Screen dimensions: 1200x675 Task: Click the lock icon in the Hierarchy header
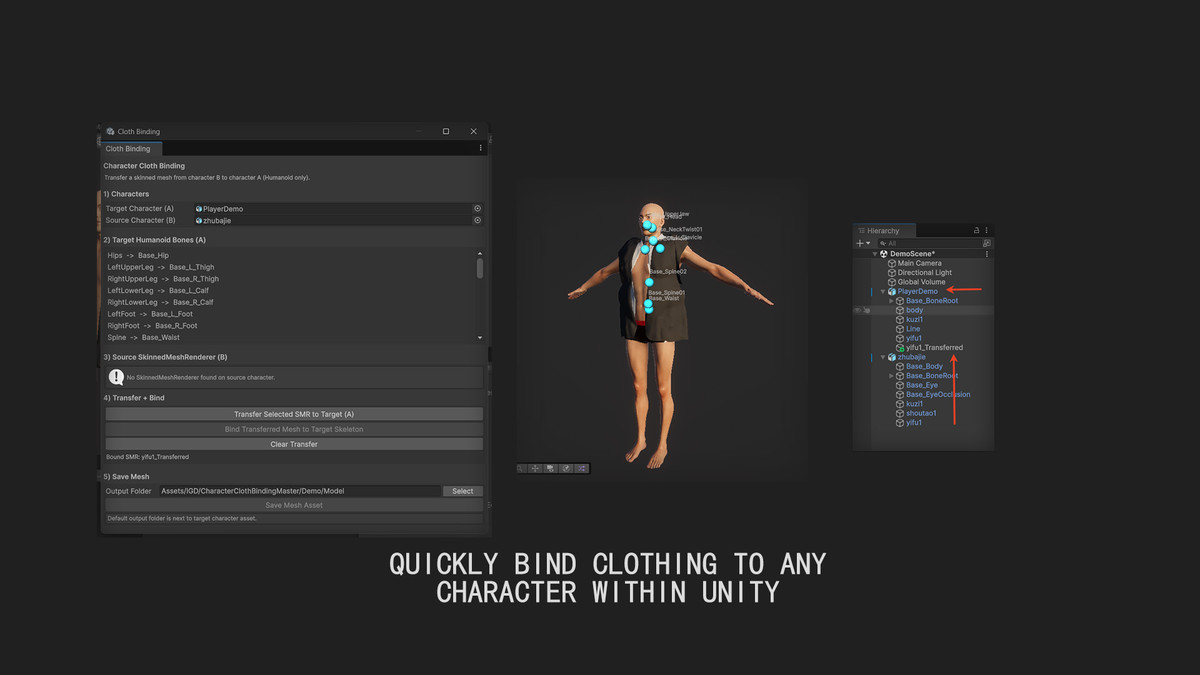pos(976,230)
